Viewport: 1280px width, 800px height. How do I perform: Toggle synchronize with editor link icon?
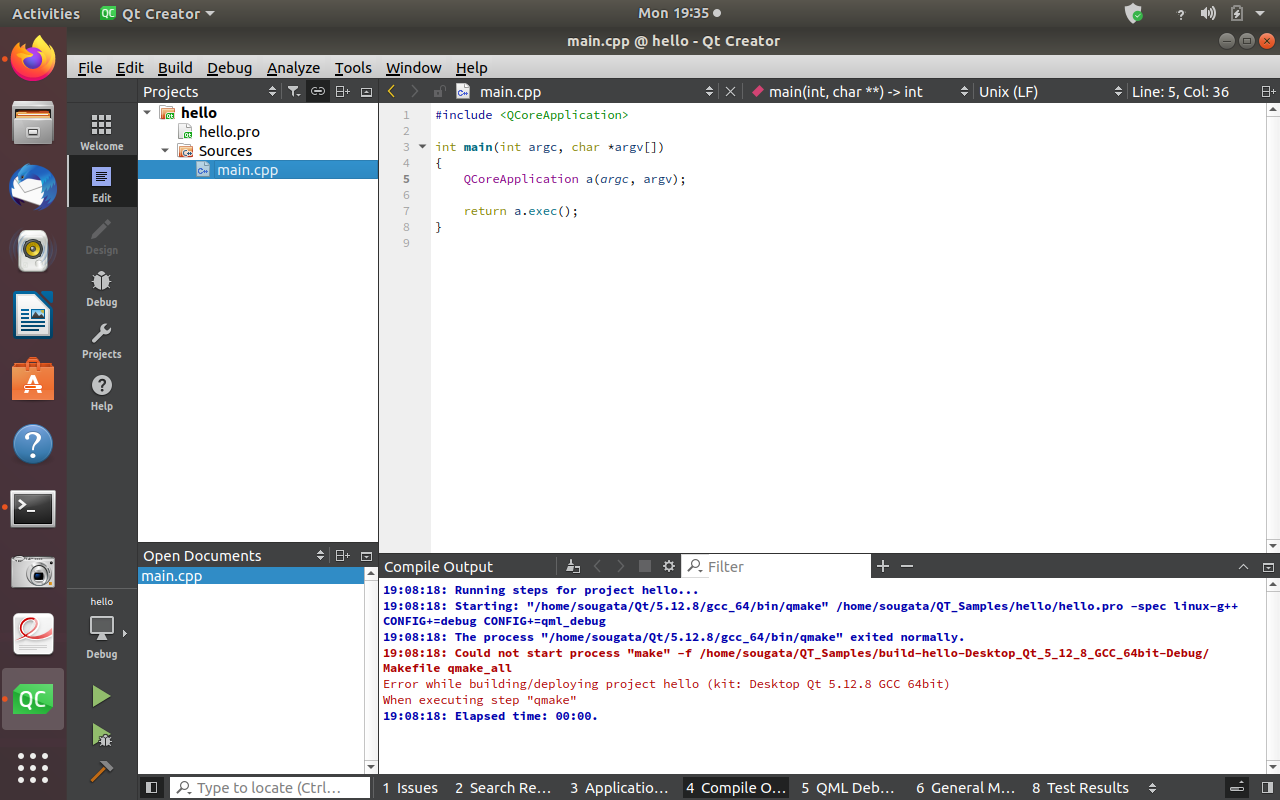(317, 91)
